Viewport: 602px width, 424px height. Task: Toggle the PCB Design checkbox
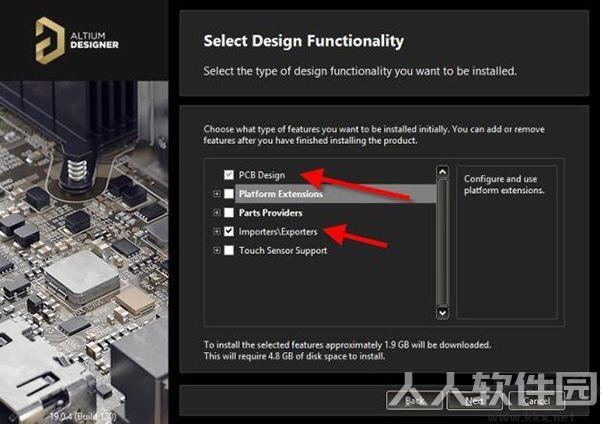pos(229,175)
